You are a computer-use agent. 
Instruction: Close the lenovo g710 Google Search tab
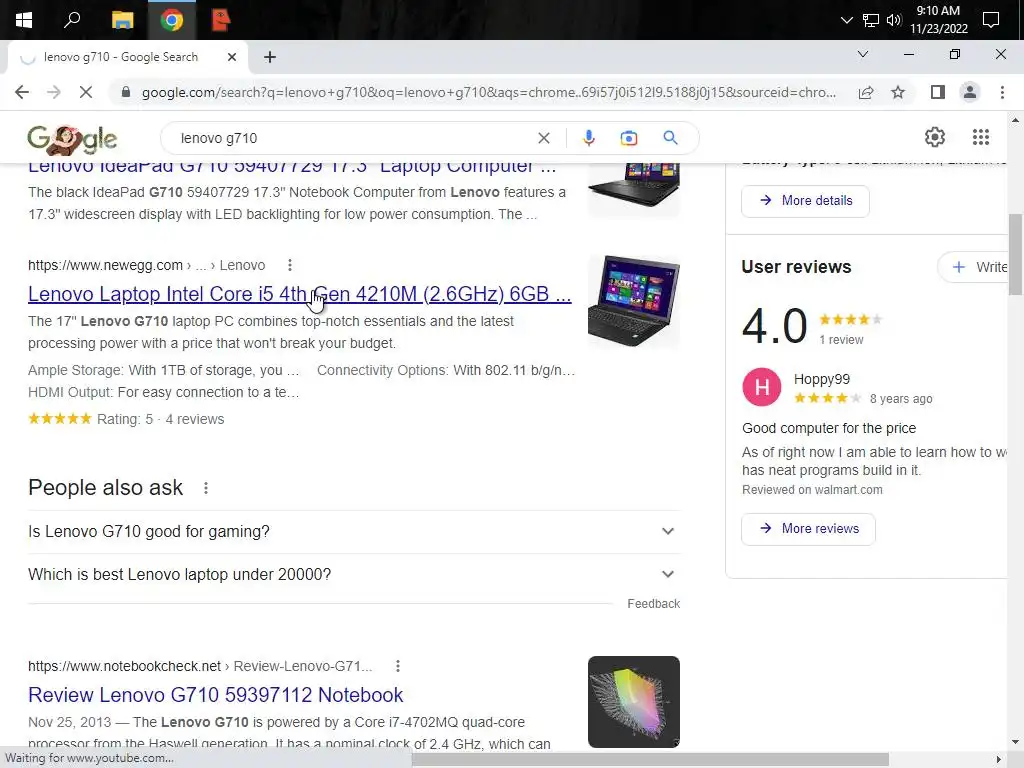click(x=232, y=57)
